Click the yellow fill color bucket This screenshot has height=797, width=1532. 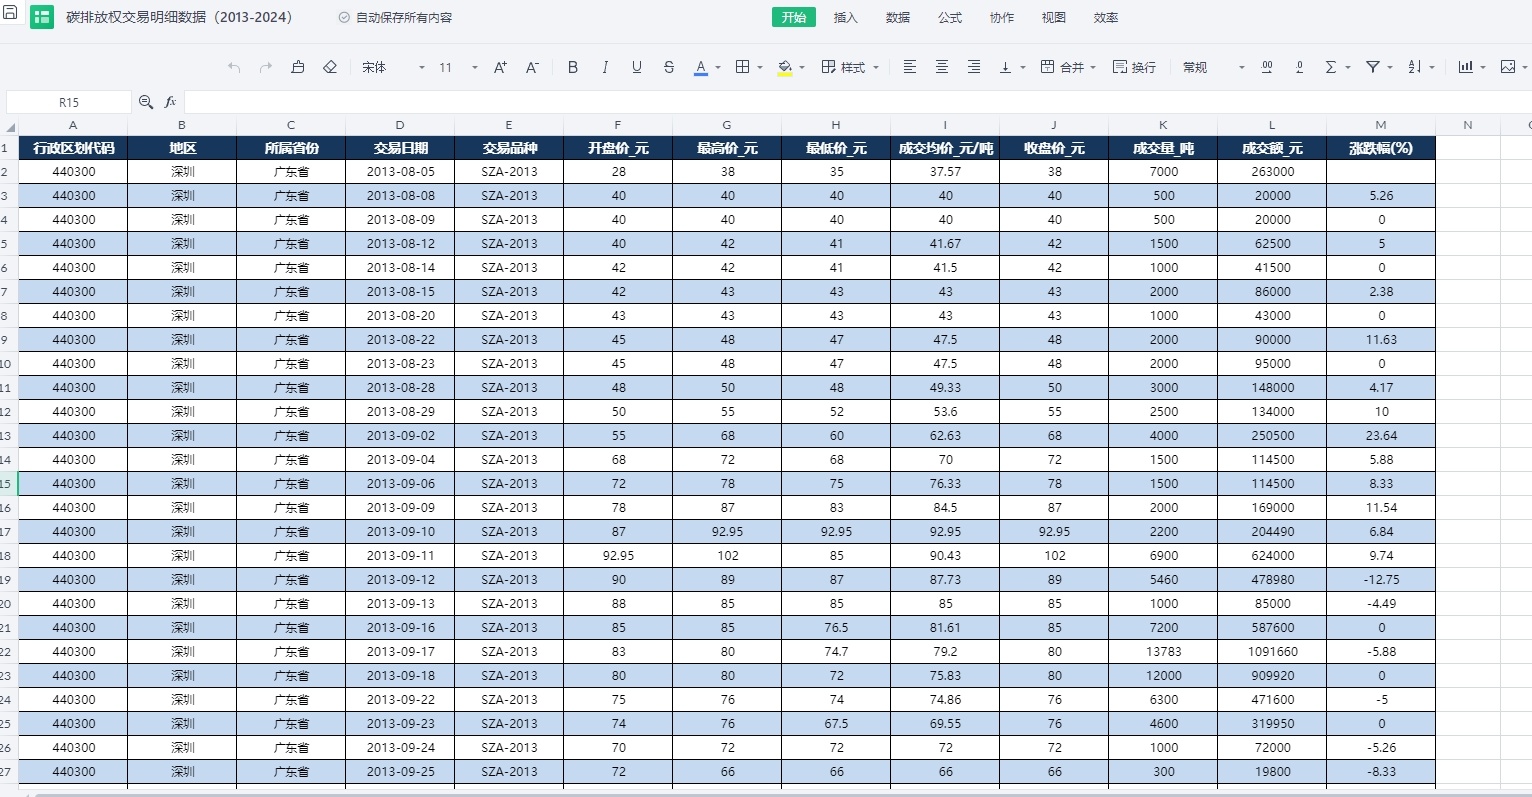785,67
